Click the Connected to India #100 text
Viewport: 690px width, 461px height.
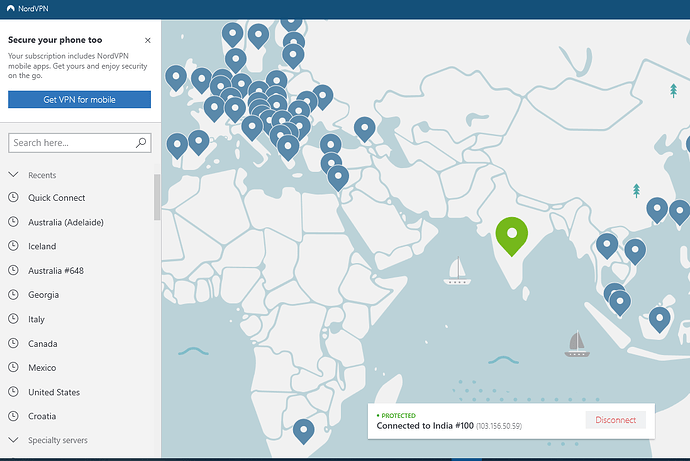click(425, 426)
